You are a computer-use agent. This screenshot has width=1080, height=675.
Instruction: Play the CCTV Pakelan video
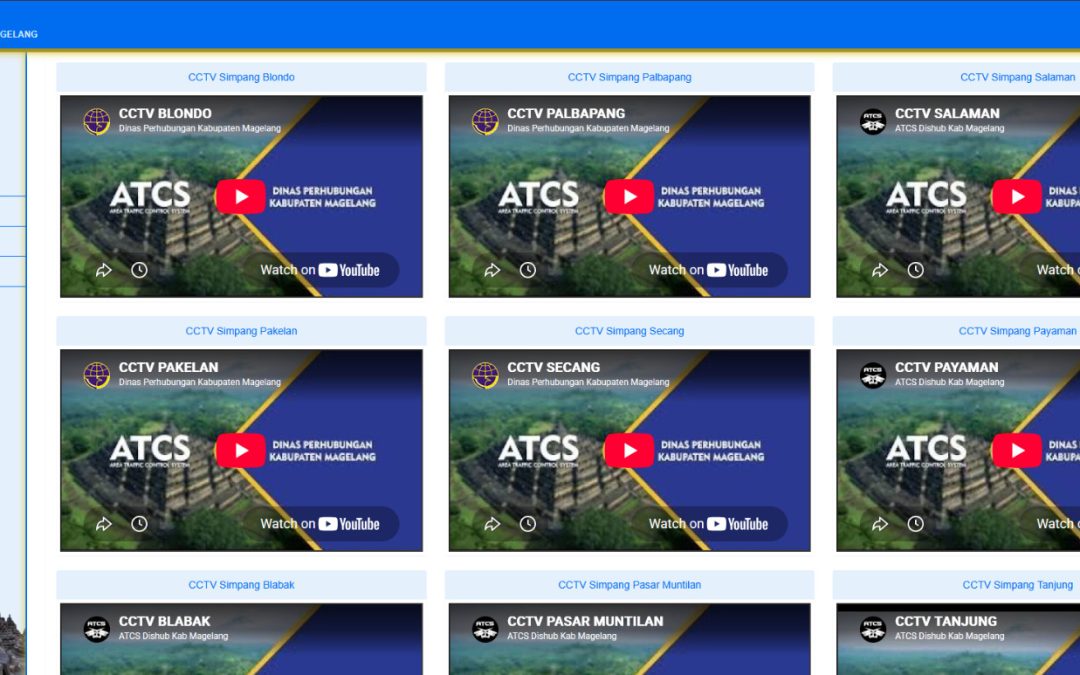[240, 450]
